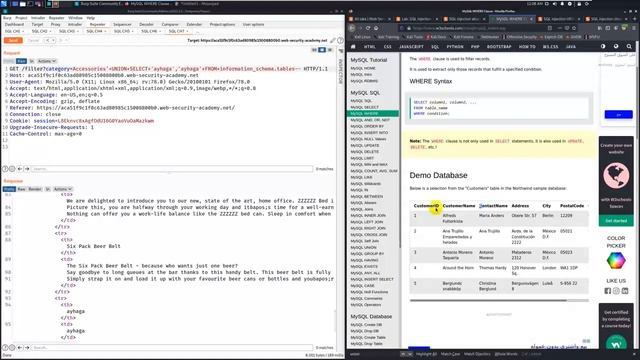Screen dimensions: 640x360
Task: Open W3Schools globe translate icon
Action: coord(616,47)
